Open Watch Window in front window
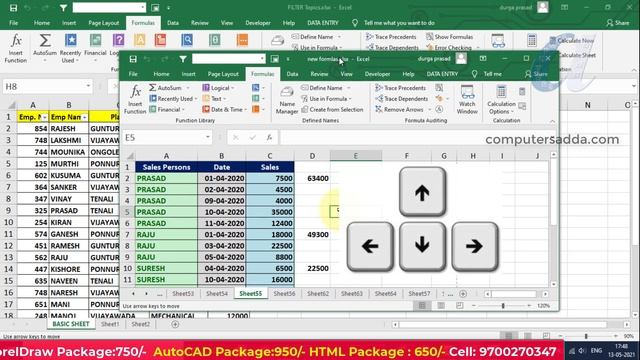This screenshot has height=360, width=640. [467, 100]
